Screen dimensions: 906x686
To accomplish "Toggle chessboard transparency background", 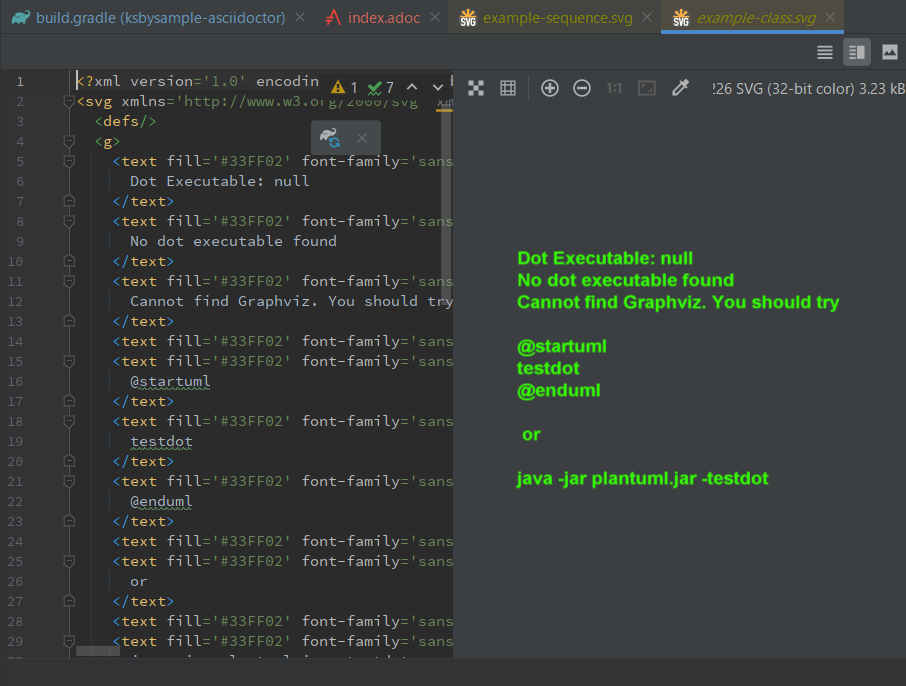I will coord(476,88).
